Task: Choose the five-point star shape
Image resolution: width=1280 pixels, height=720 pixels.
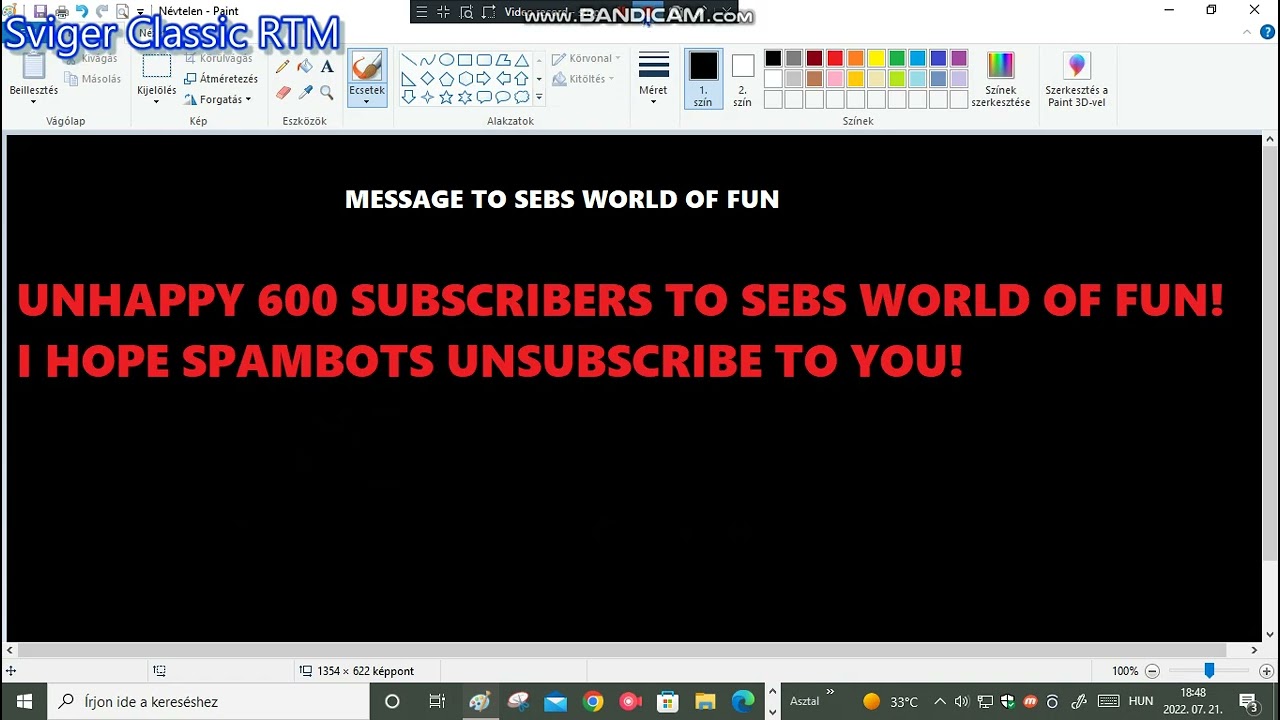Action: [x=446, y=98]
